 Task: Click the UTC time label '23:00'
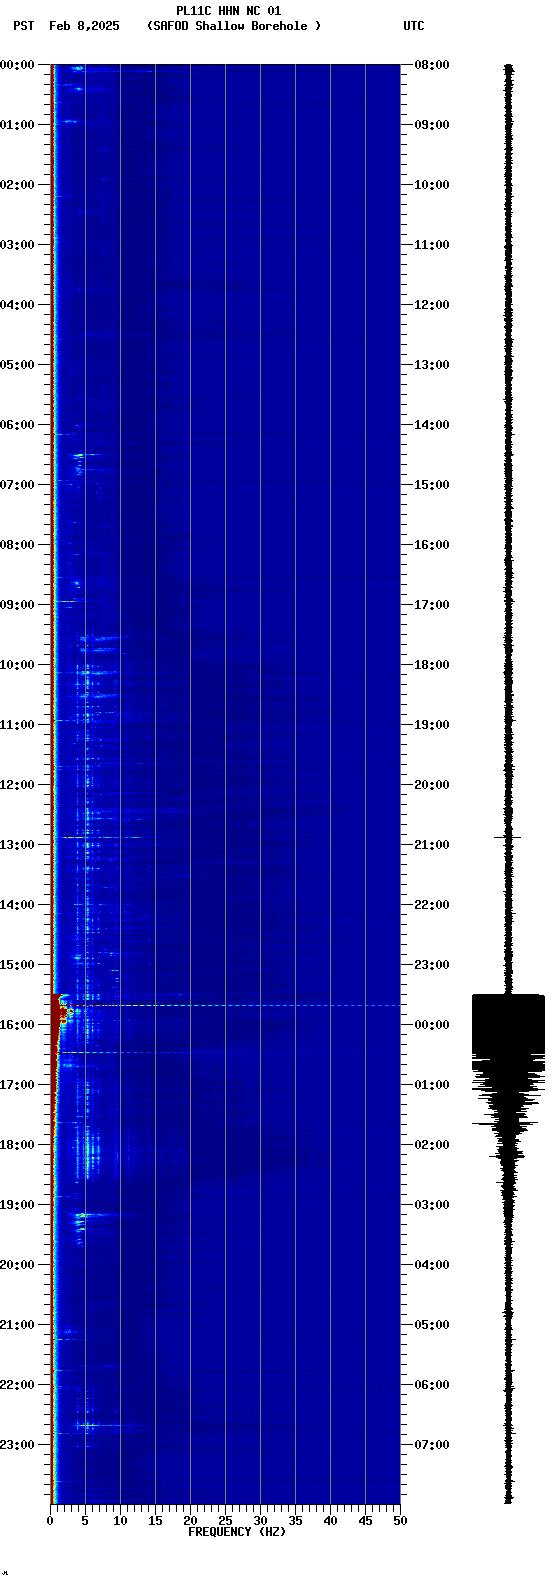(432, 965)
